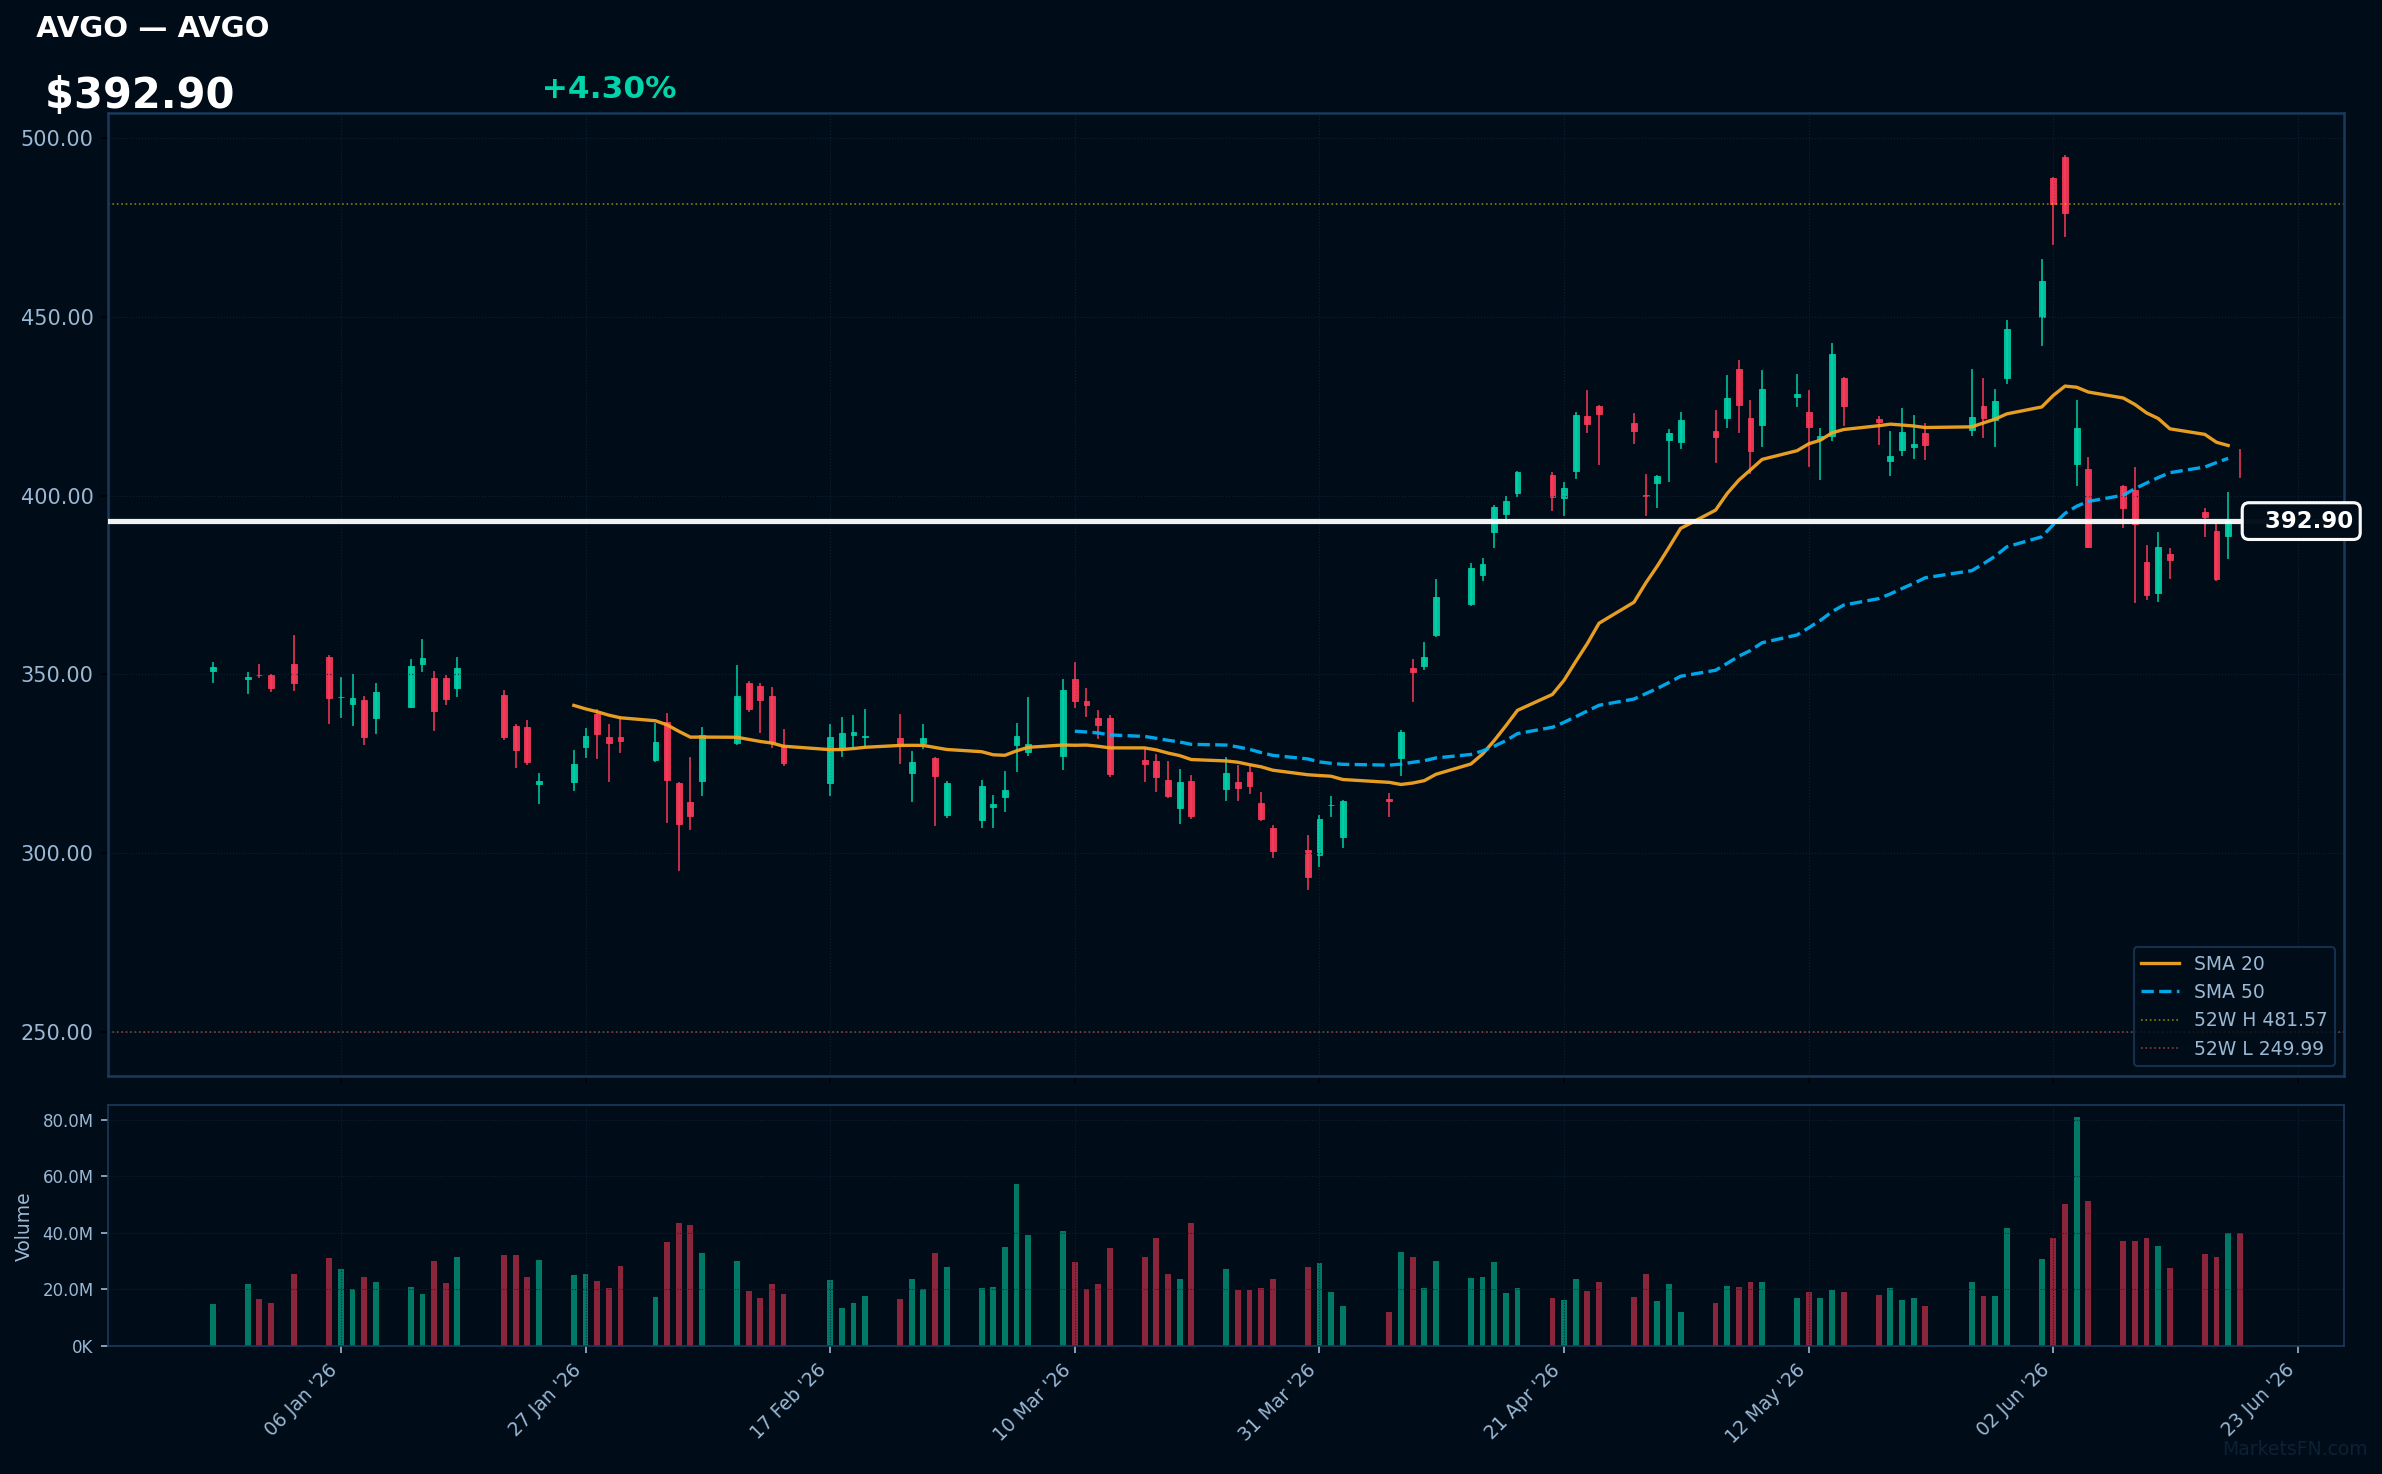Click the 02 Jun '26 date label
Image resolution: width=2382 pixels, height=1474 pixels.
[x=2012, y=1400]
